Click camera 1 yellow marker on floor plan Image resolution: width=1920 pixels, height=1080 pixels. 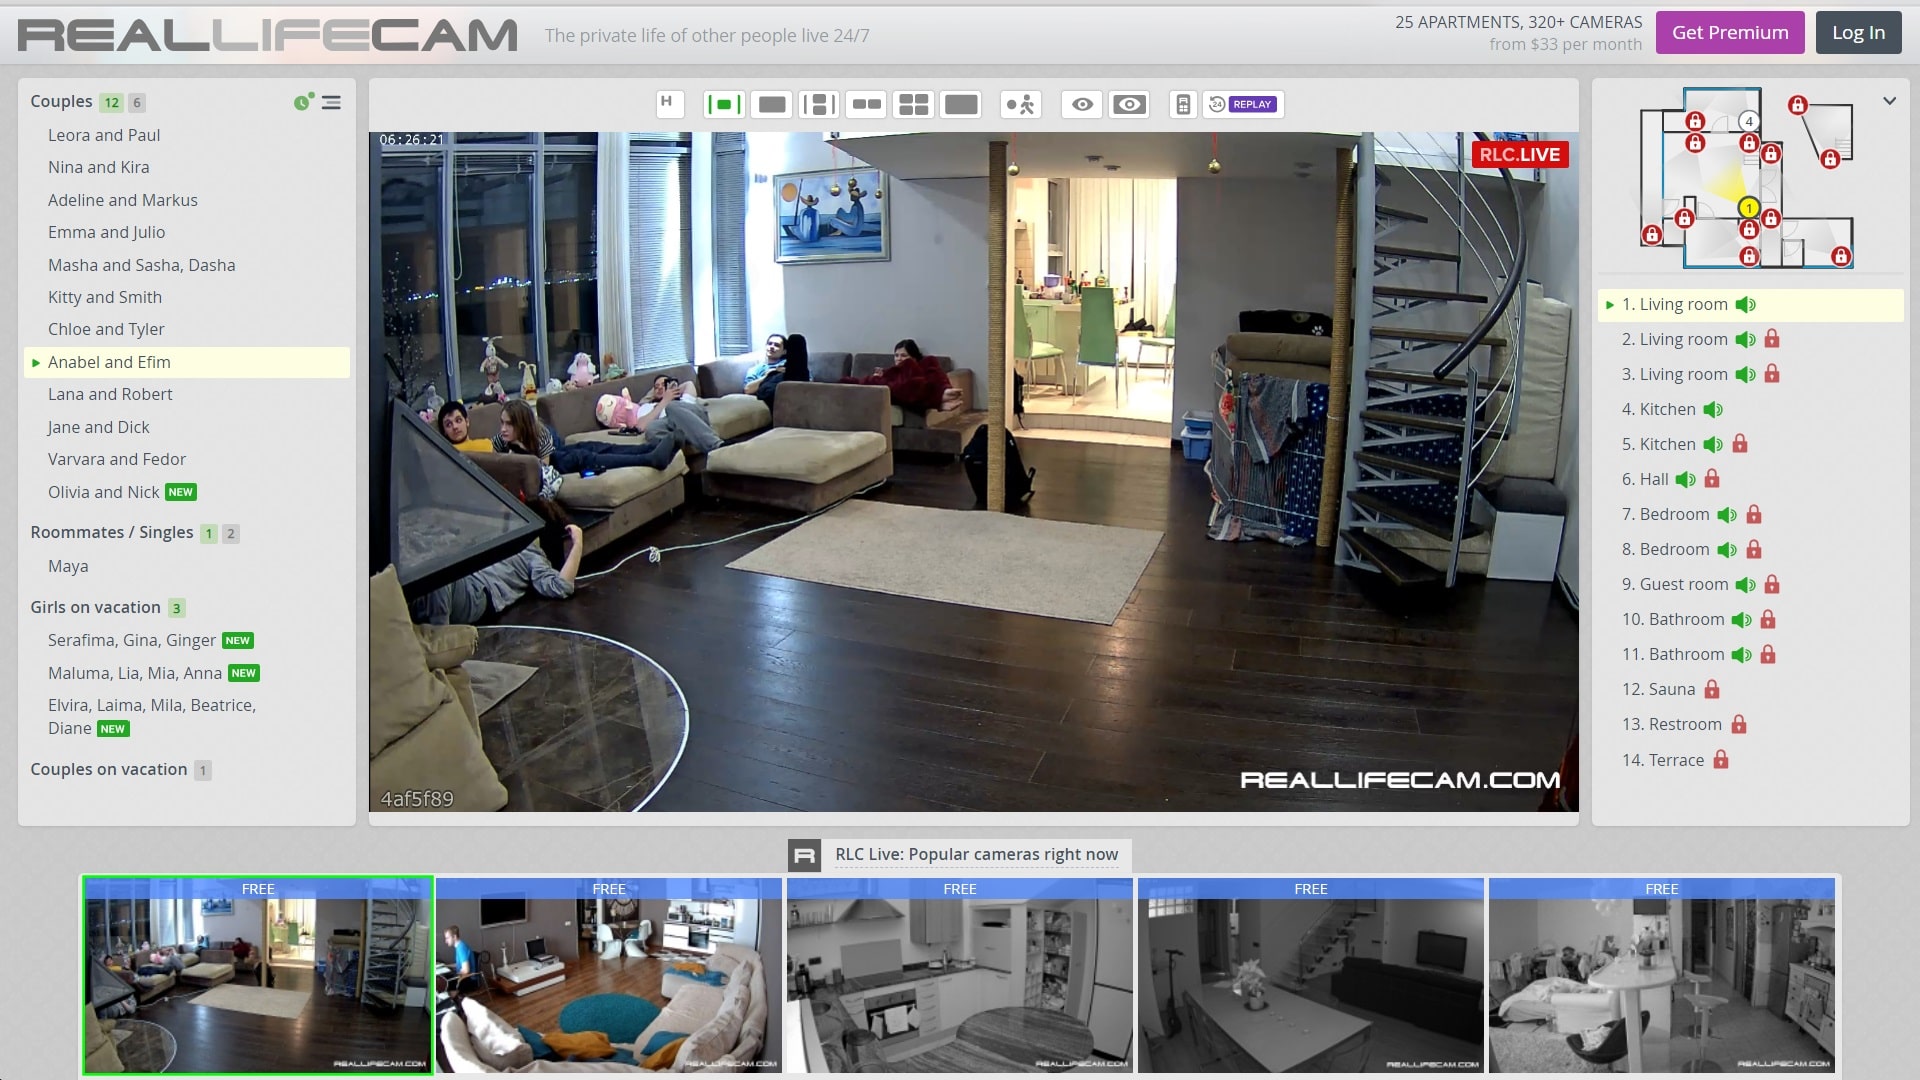(x=1748, y=208)
